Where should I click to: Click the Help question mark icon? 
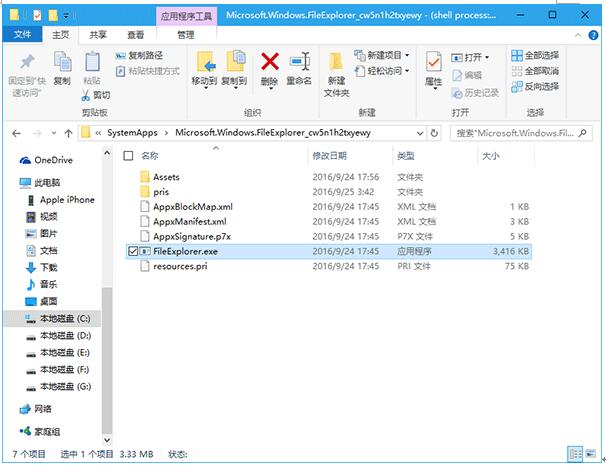point(593,35)
